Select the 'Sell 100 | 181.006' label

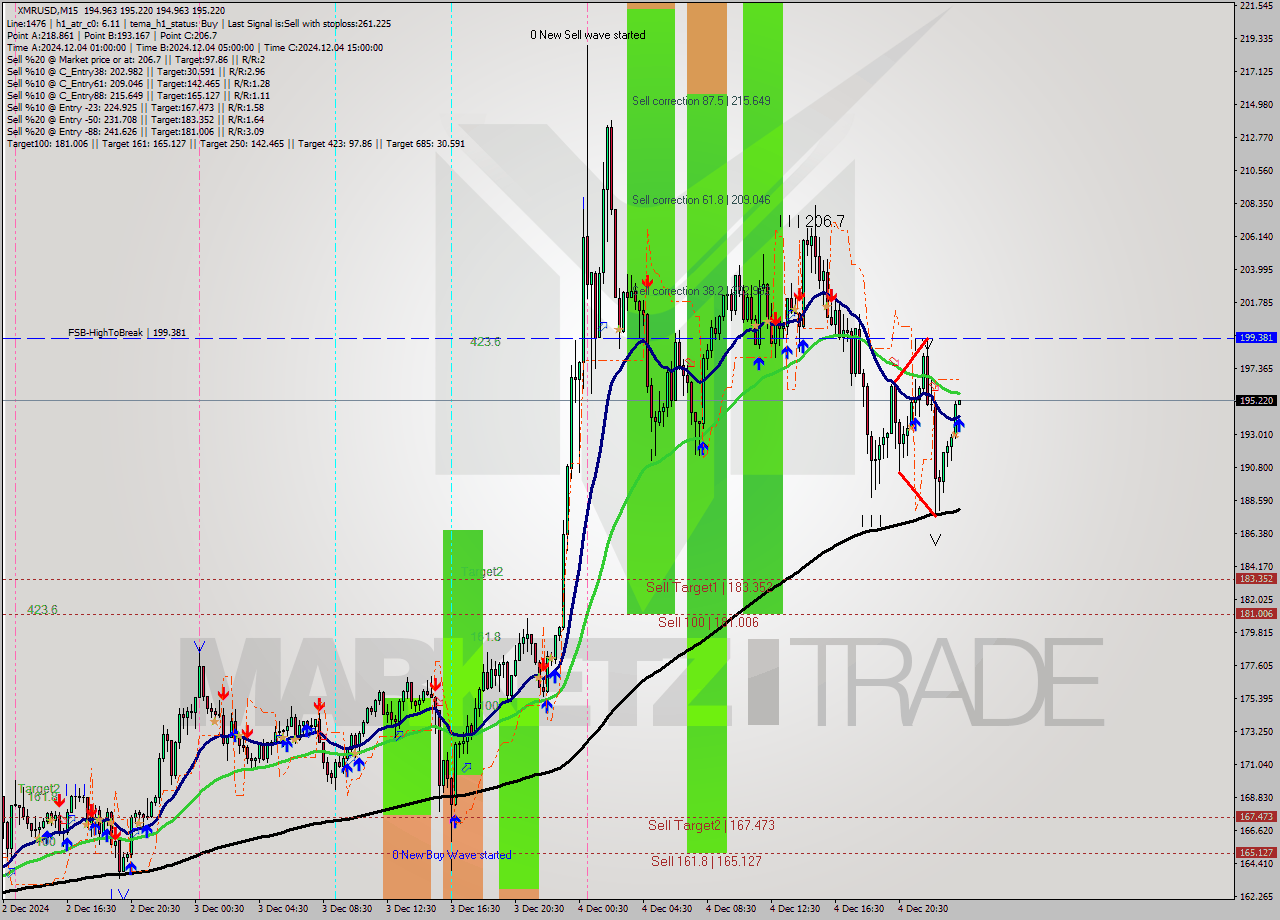(708, 622)
